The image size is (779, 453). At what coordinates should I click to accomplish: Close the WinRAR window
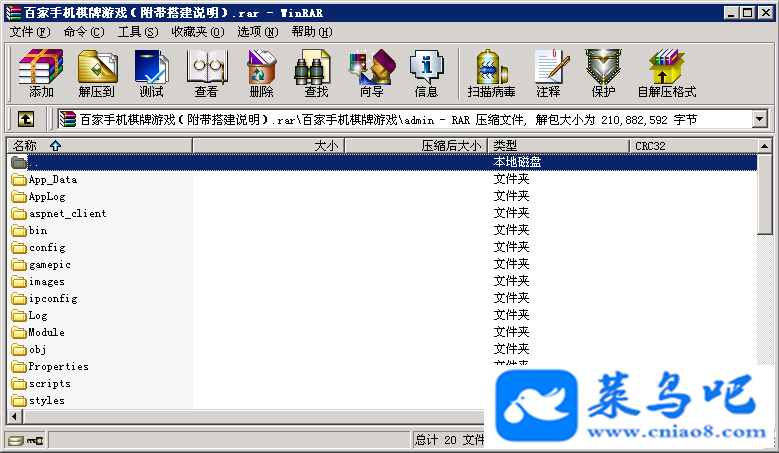(766, 13)
